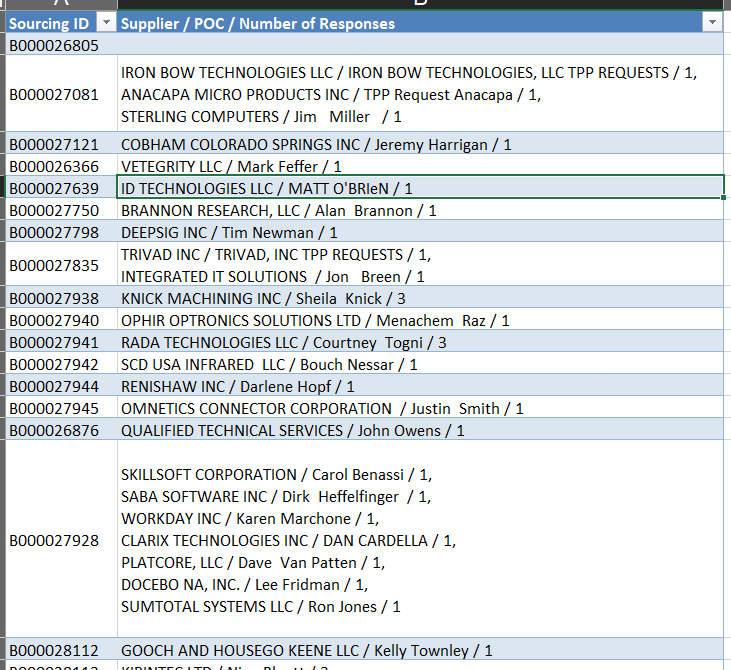Select the QUALIFIED TECHNICAL SERVICES cell
The width and height of the screenshot is (731, 670).
pyautogui.click(x=420, y=429)
